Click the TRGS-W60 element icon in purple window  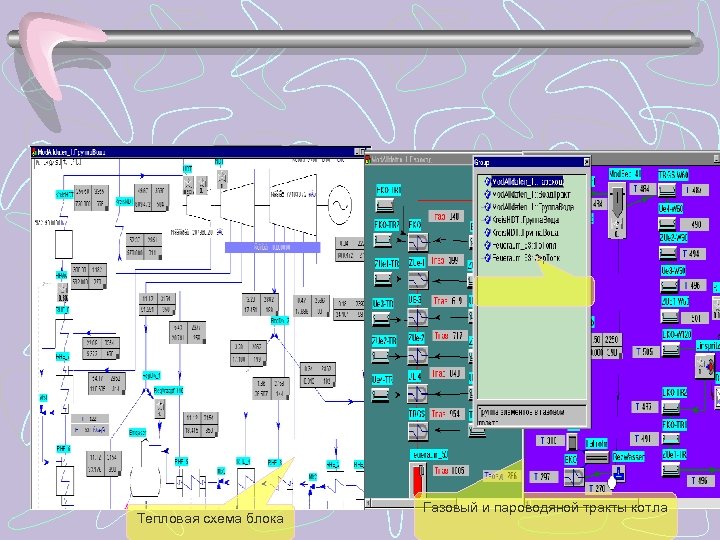[667, 190]
